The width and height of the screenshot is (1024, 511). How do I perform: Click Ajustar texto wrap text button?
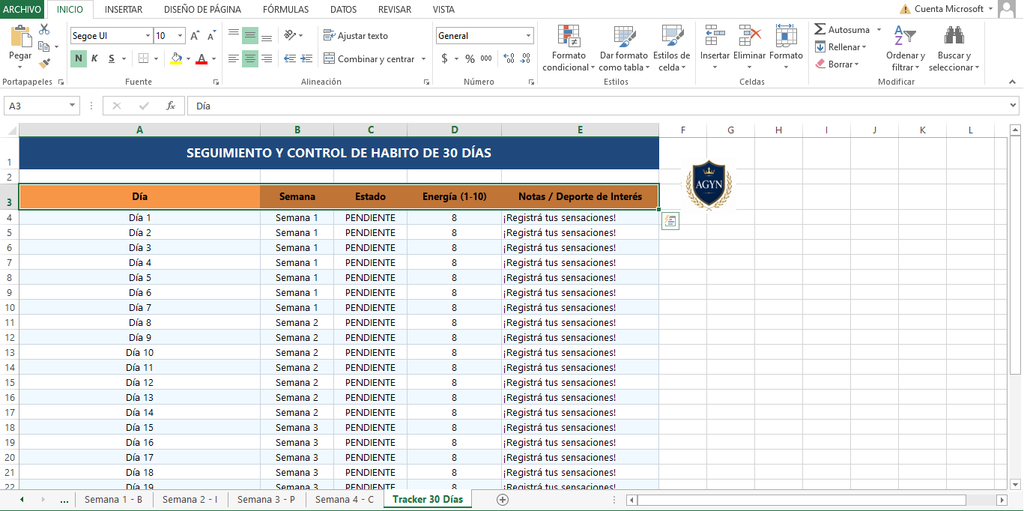pos(356,36)
